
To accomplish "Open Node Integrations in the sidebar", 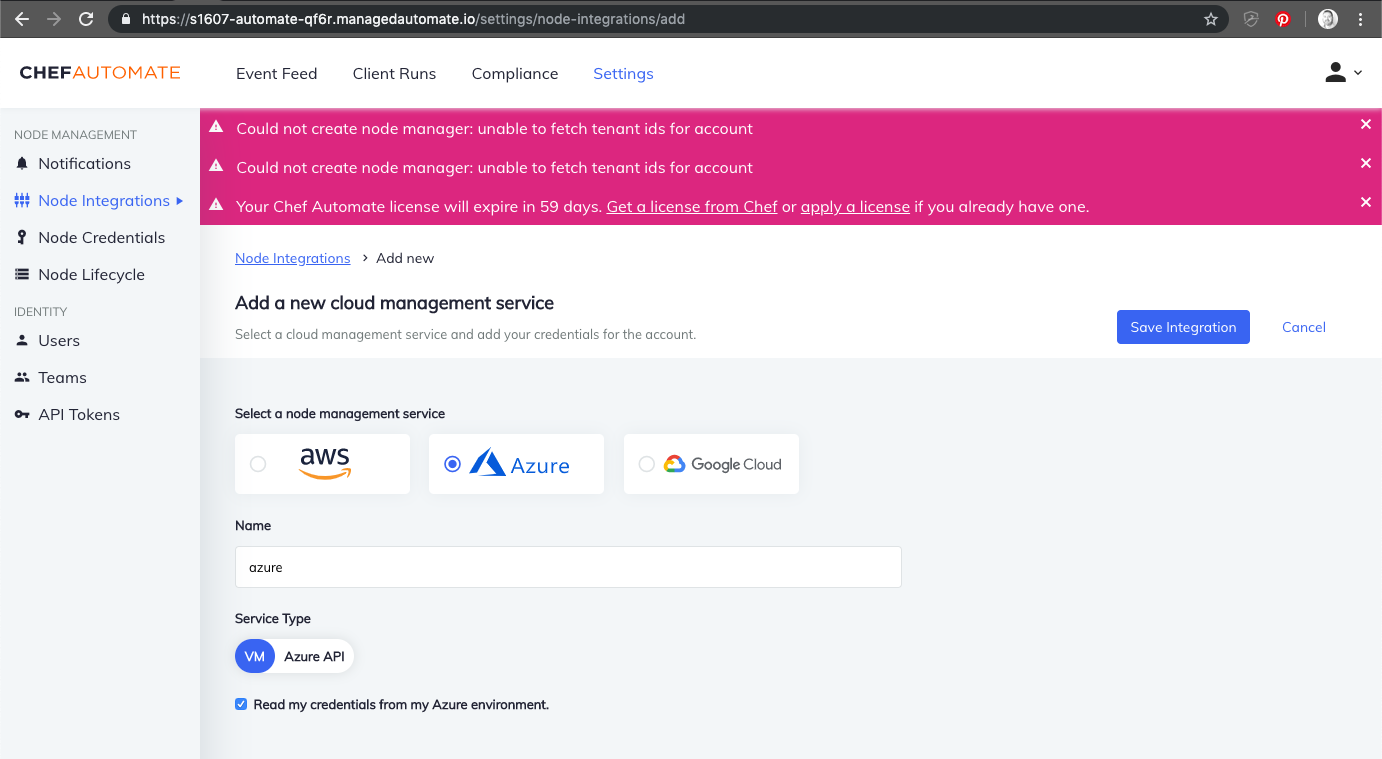I will 104,200.
